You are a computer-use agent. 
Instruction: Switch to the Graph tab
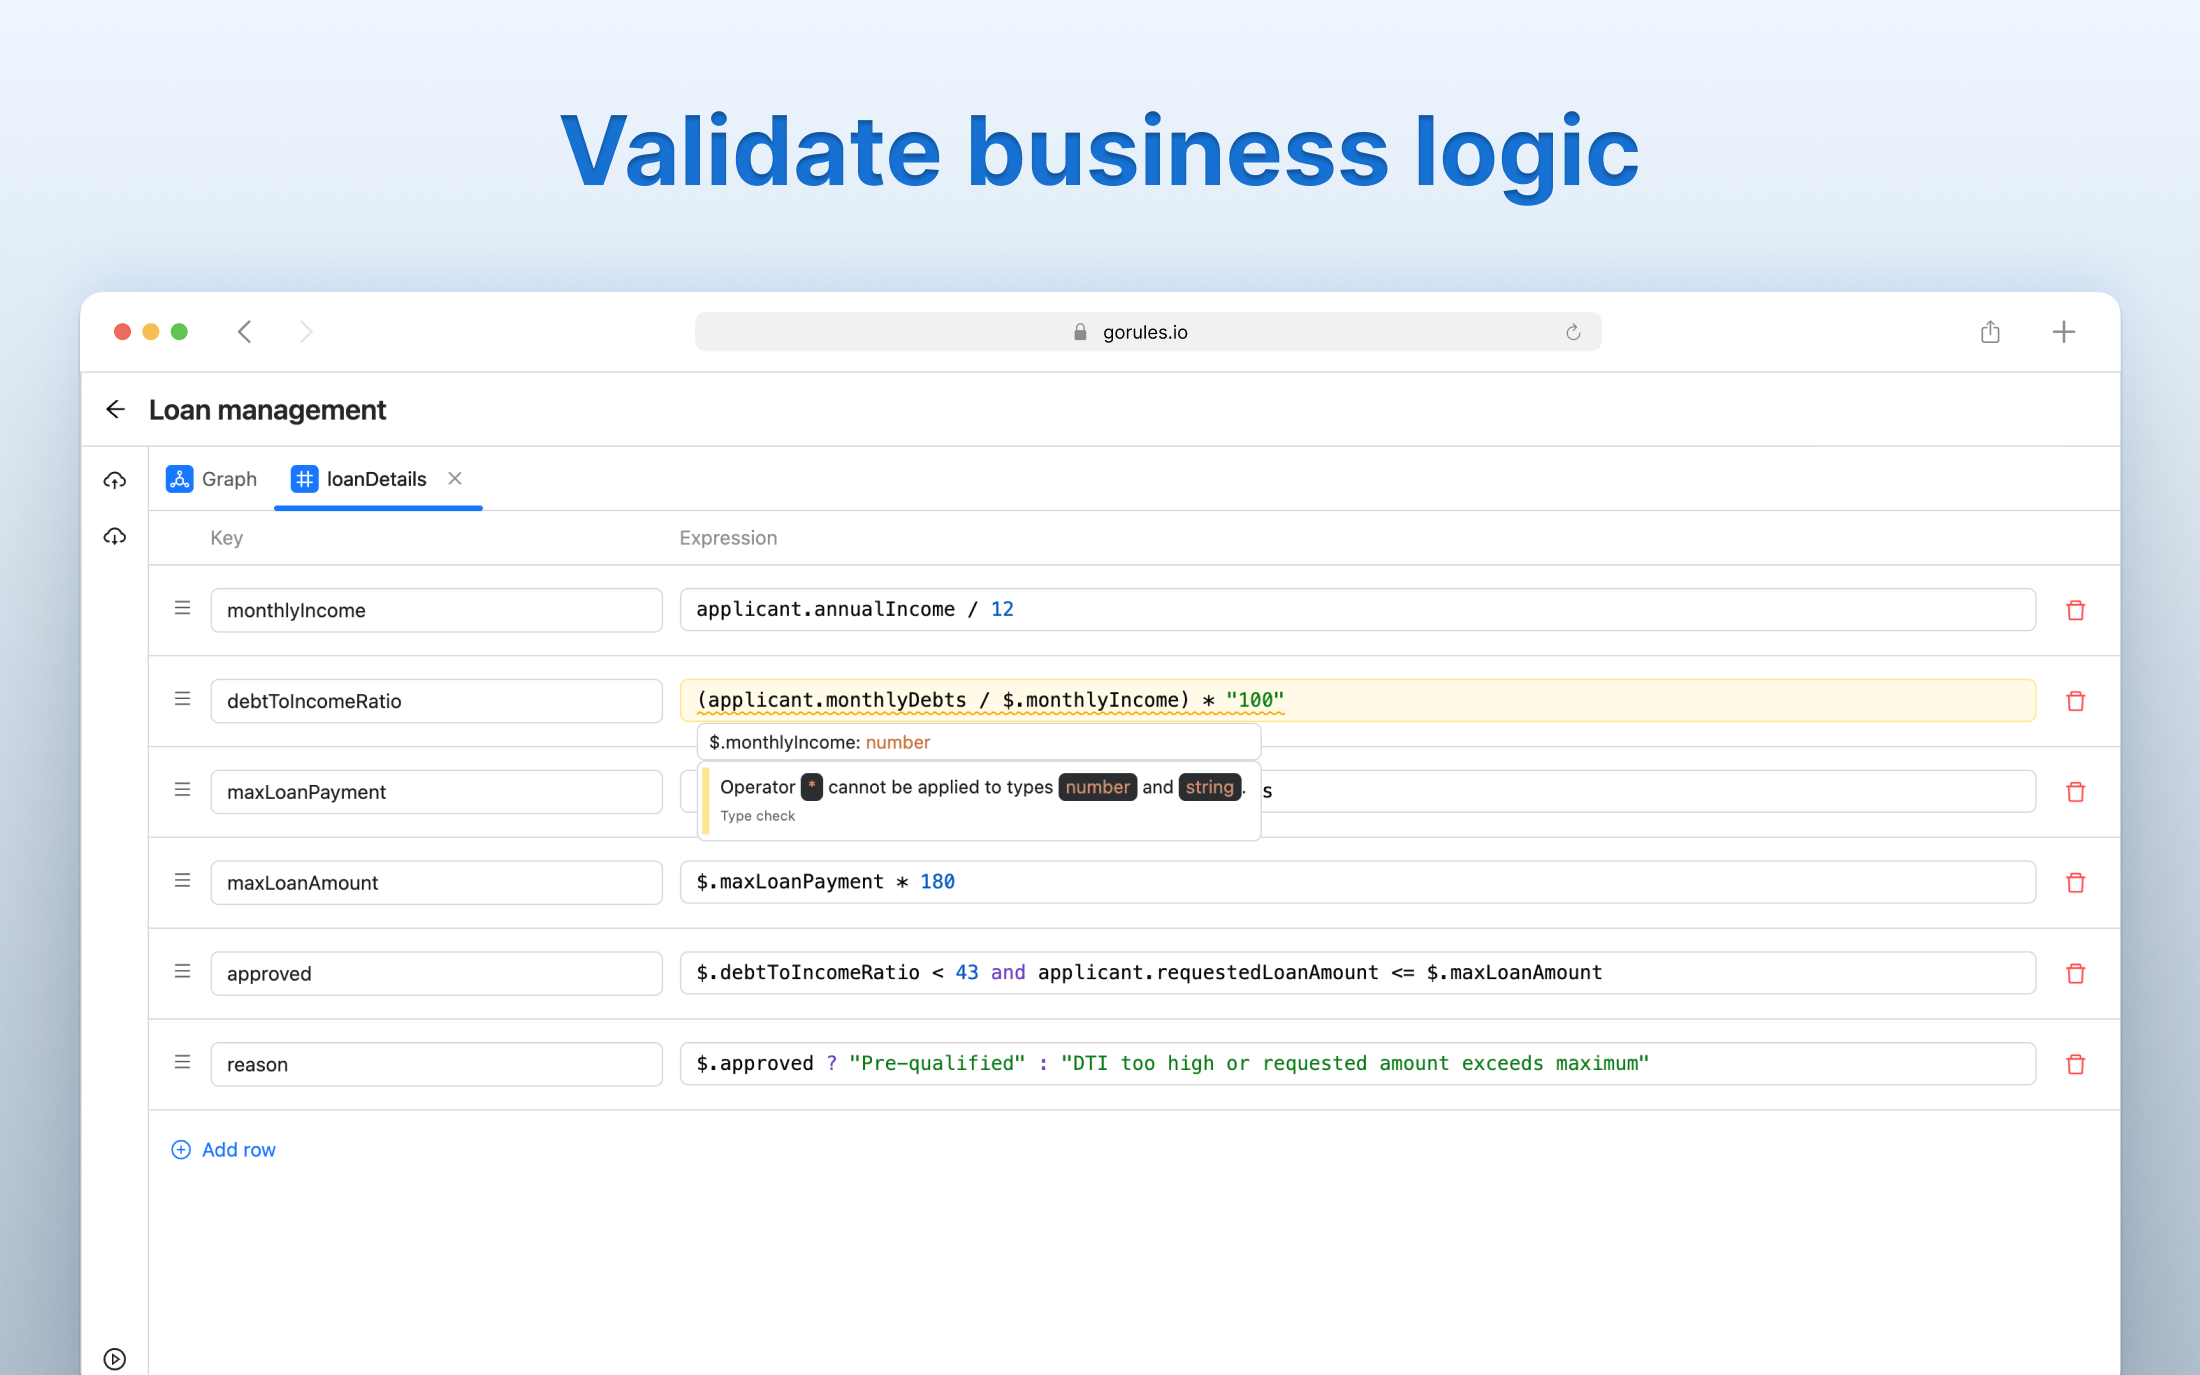pyautogui.click(x=212, y=479)
